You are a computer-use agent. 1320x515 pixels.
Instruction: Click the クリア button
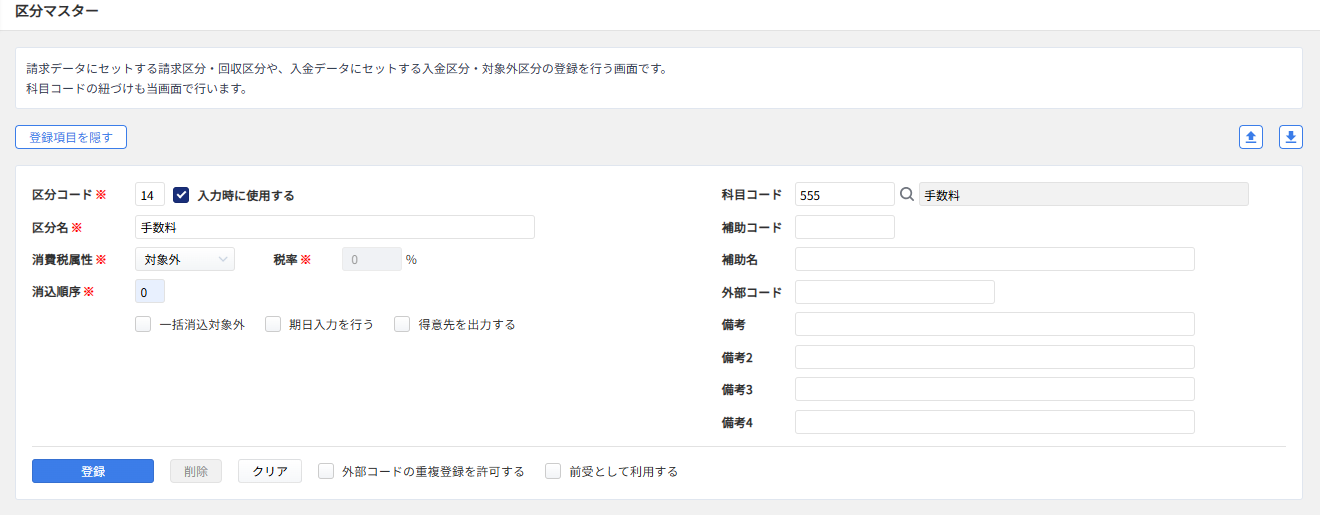(x=270, y=471)
